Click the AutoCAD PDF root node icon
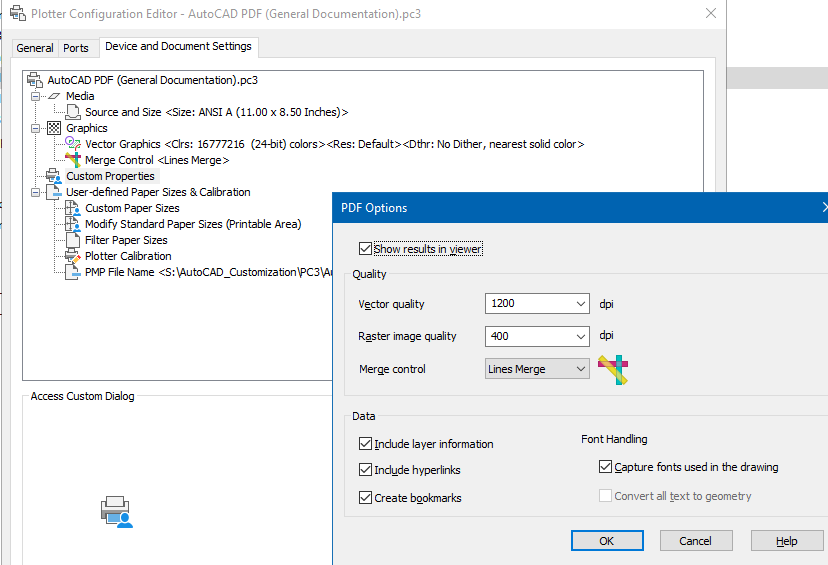The width and height of the screenshot is (828, 565). [x=35, y=80]
